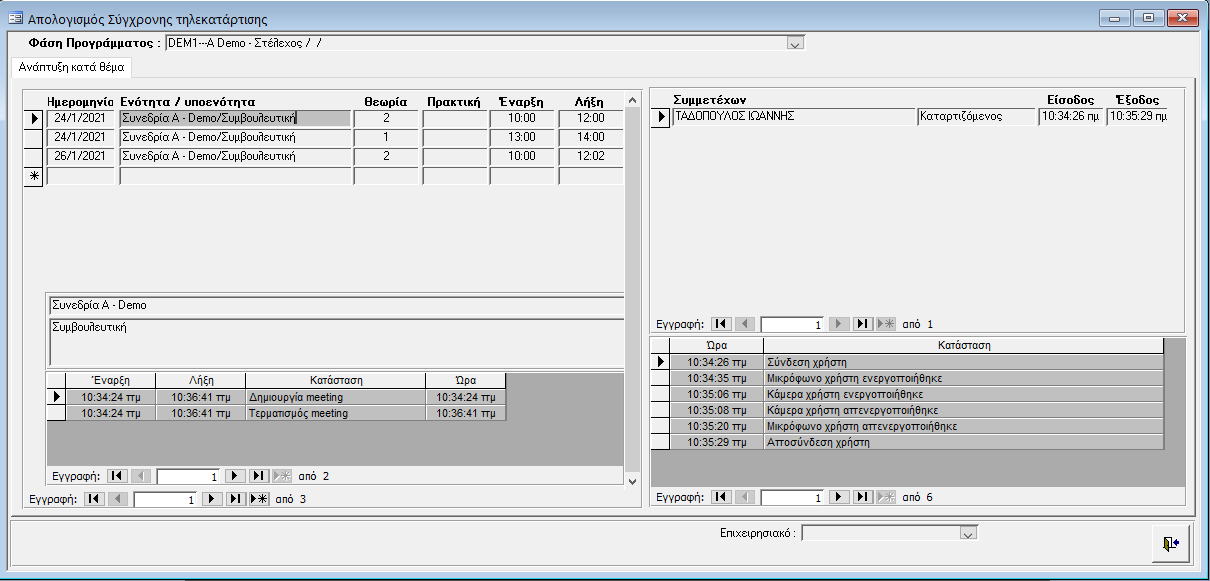Go to next record in the 'από 2' navigator
Image resolution: width=1210 pixels, height=581 pixels.
click(235, 477)
